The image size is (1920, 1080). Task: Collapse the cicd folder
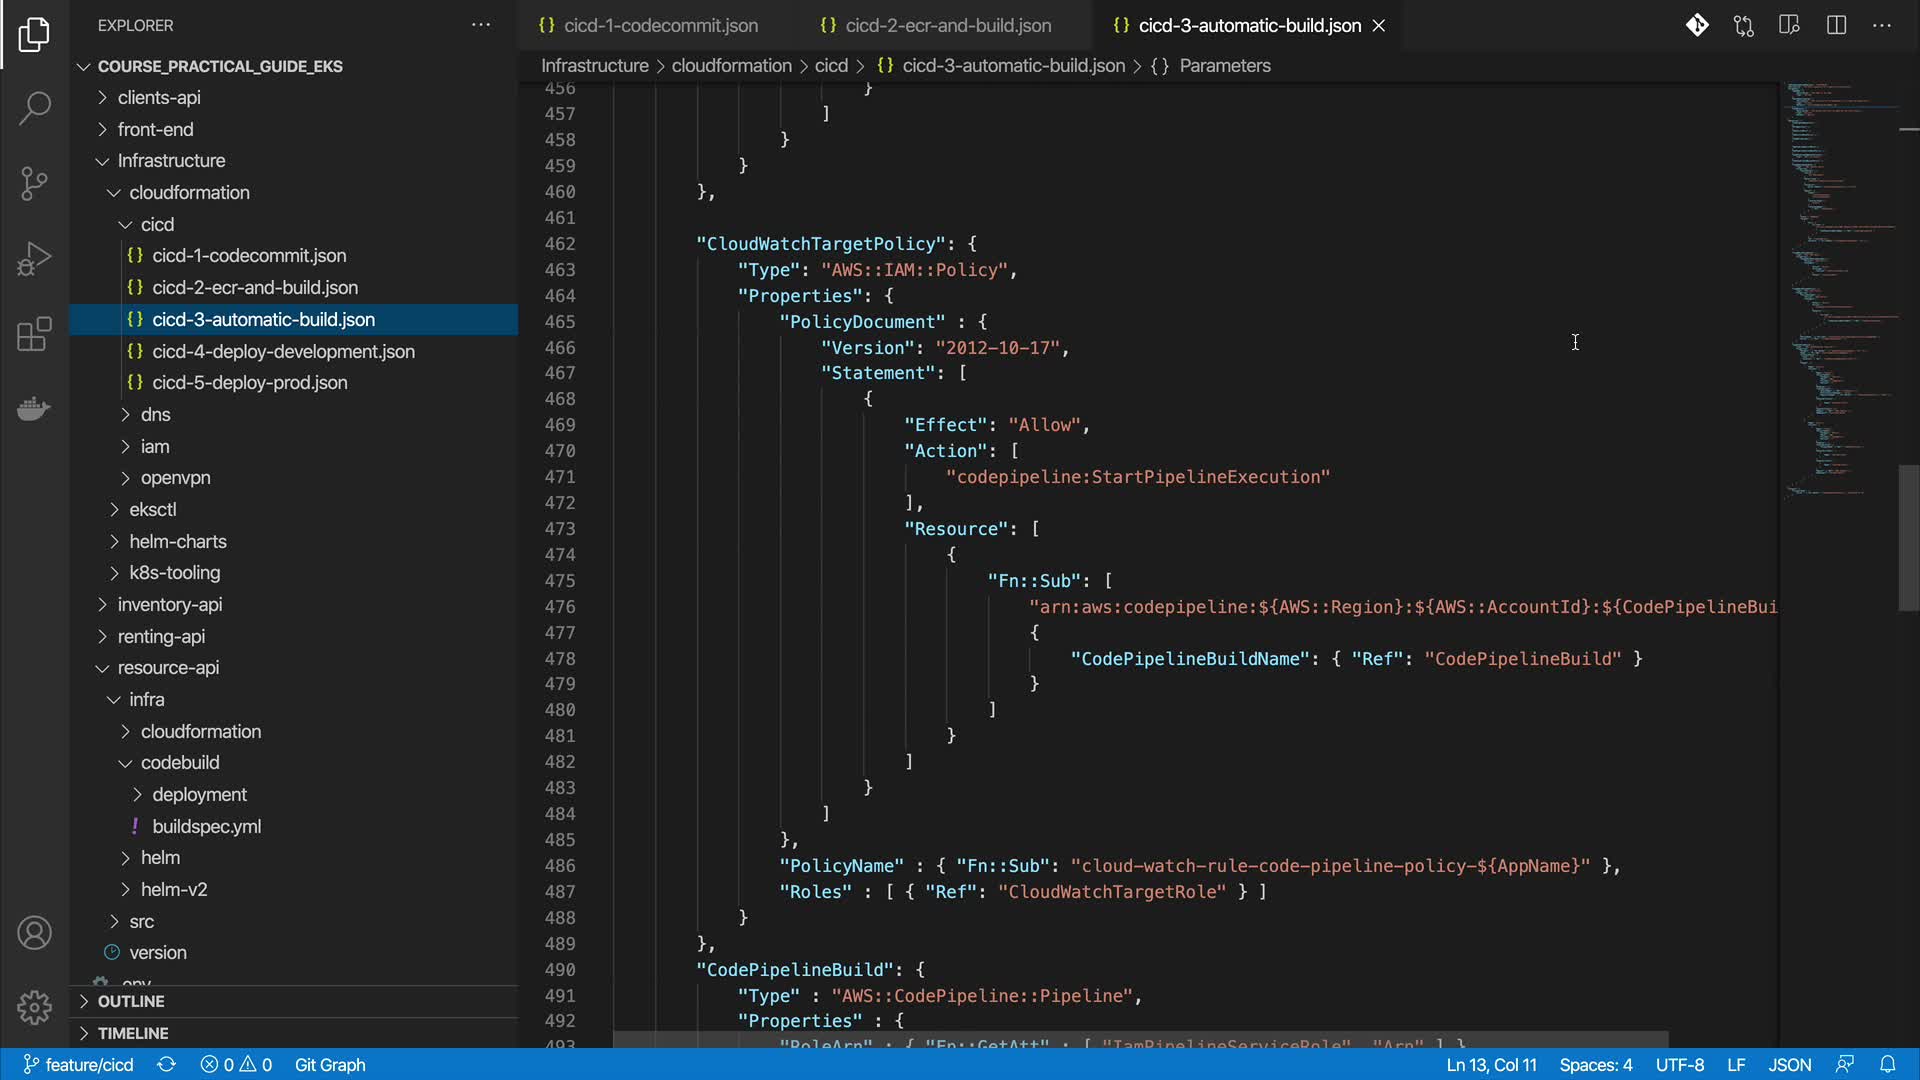pos(156,224)
